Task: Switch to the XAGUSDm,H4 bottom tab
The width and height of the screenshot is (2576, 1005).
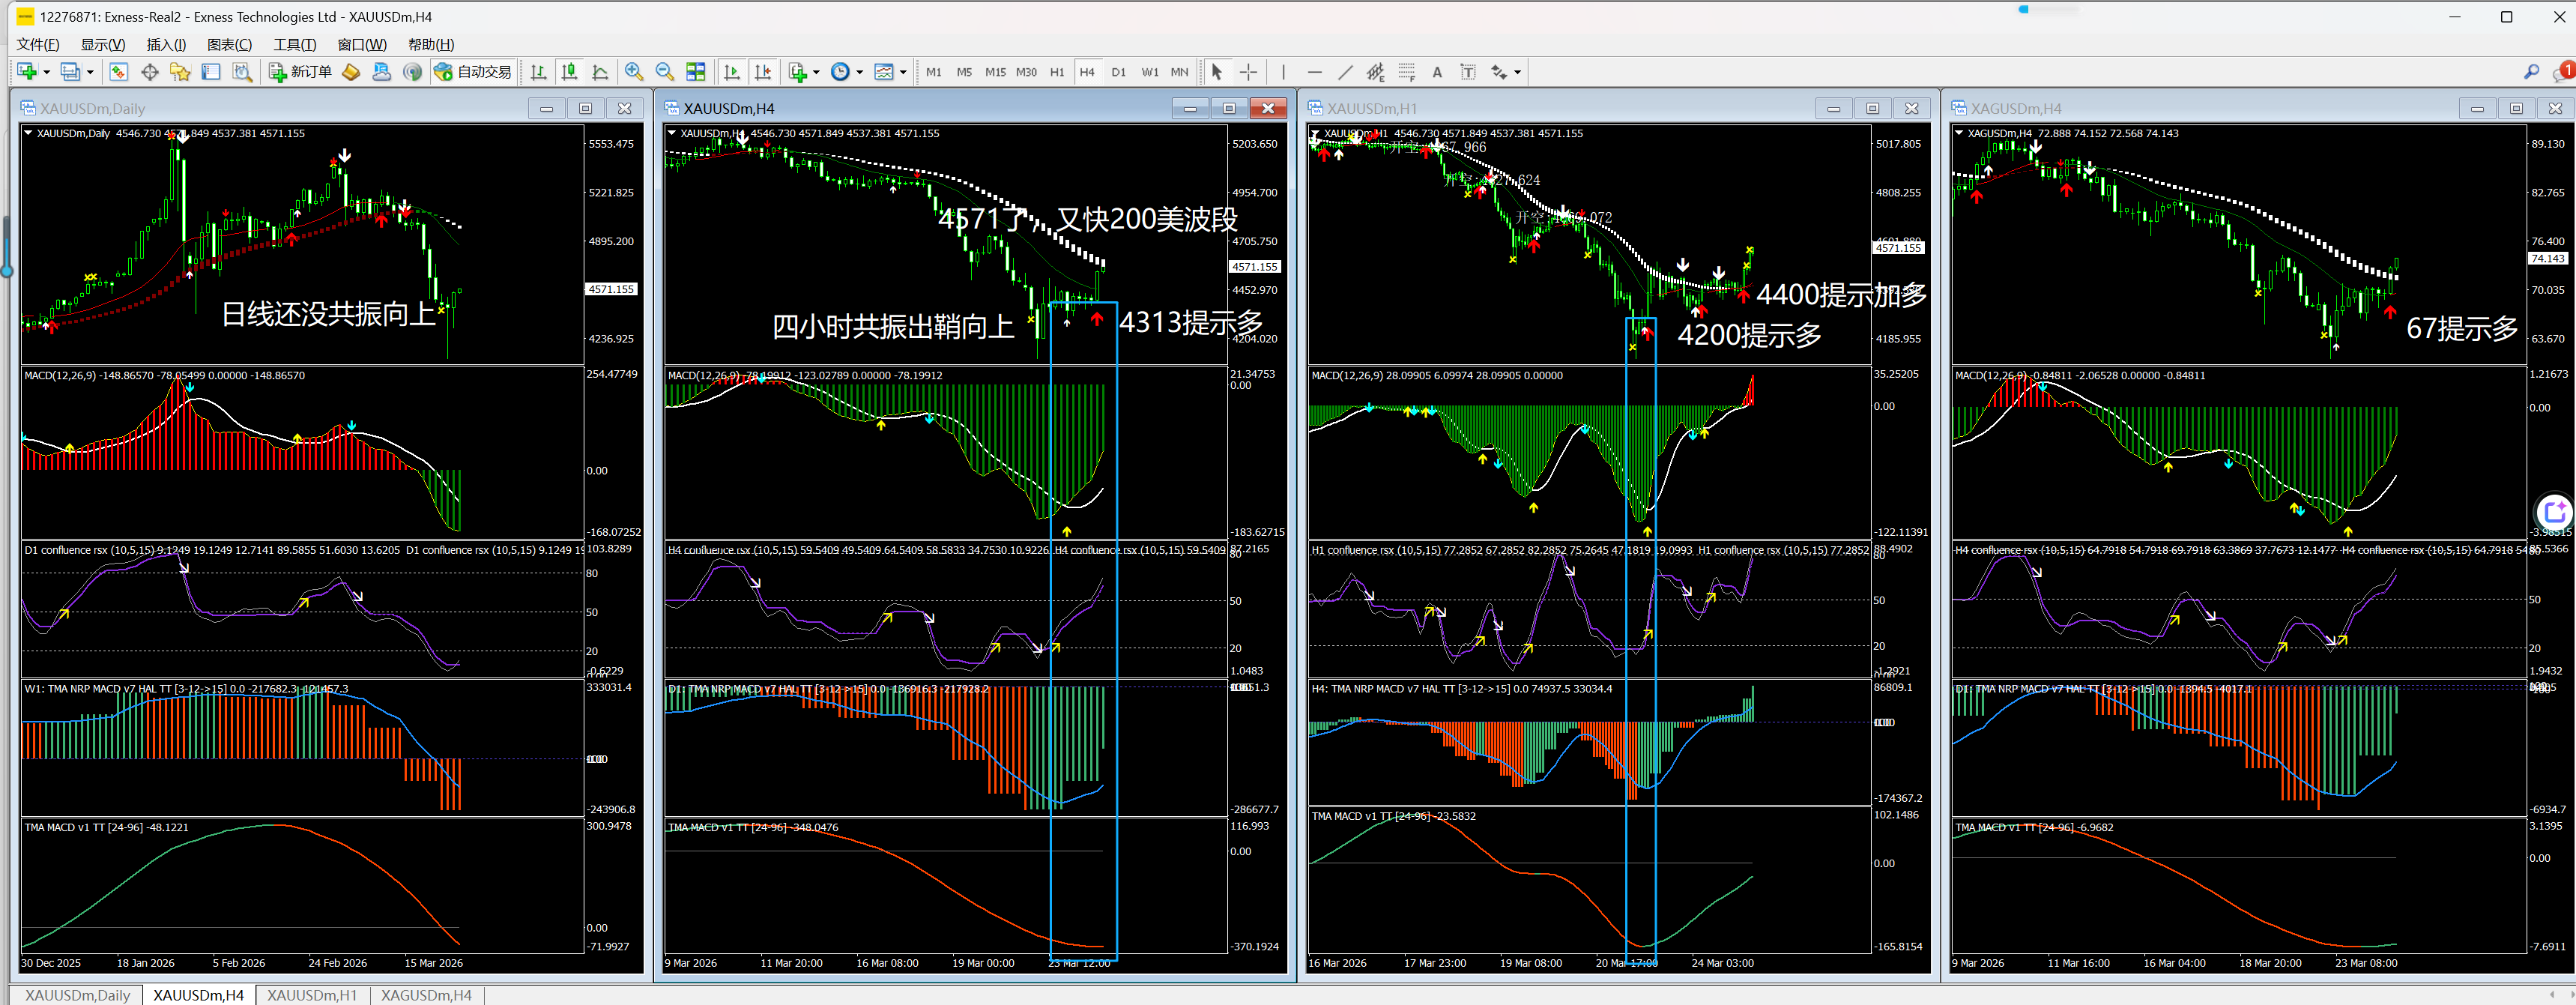Action: (426, 995)
